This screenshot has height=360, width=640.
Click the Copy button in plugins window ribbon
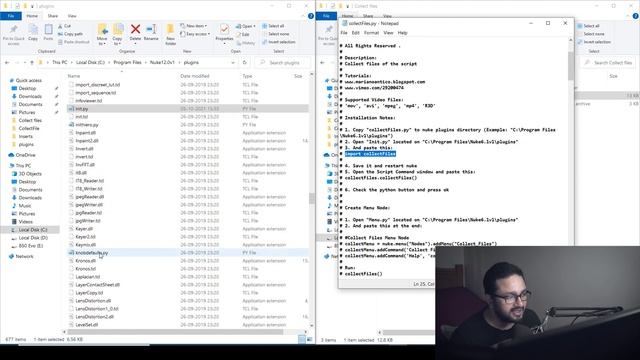[33, 33]
